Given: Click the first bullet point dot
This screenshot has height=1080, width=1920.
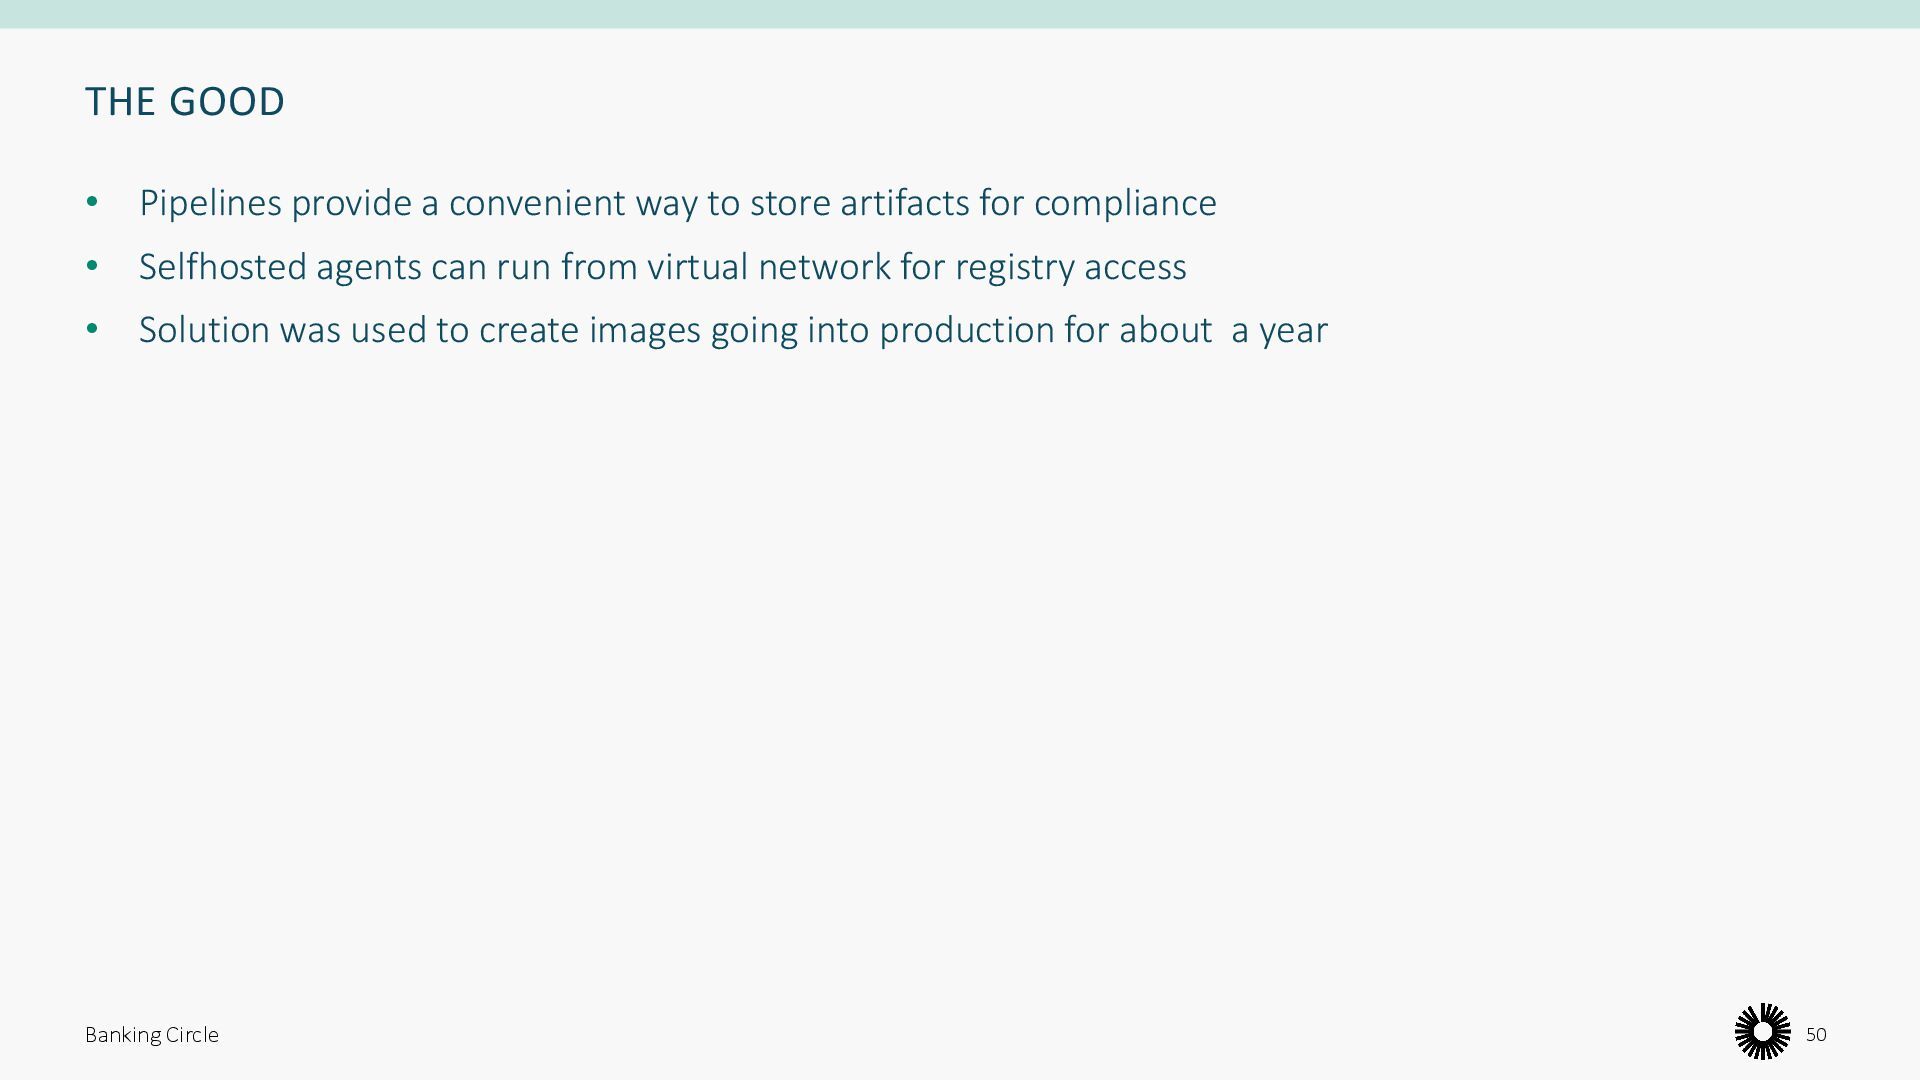Looking at the screenshot, I should [93, 202].
